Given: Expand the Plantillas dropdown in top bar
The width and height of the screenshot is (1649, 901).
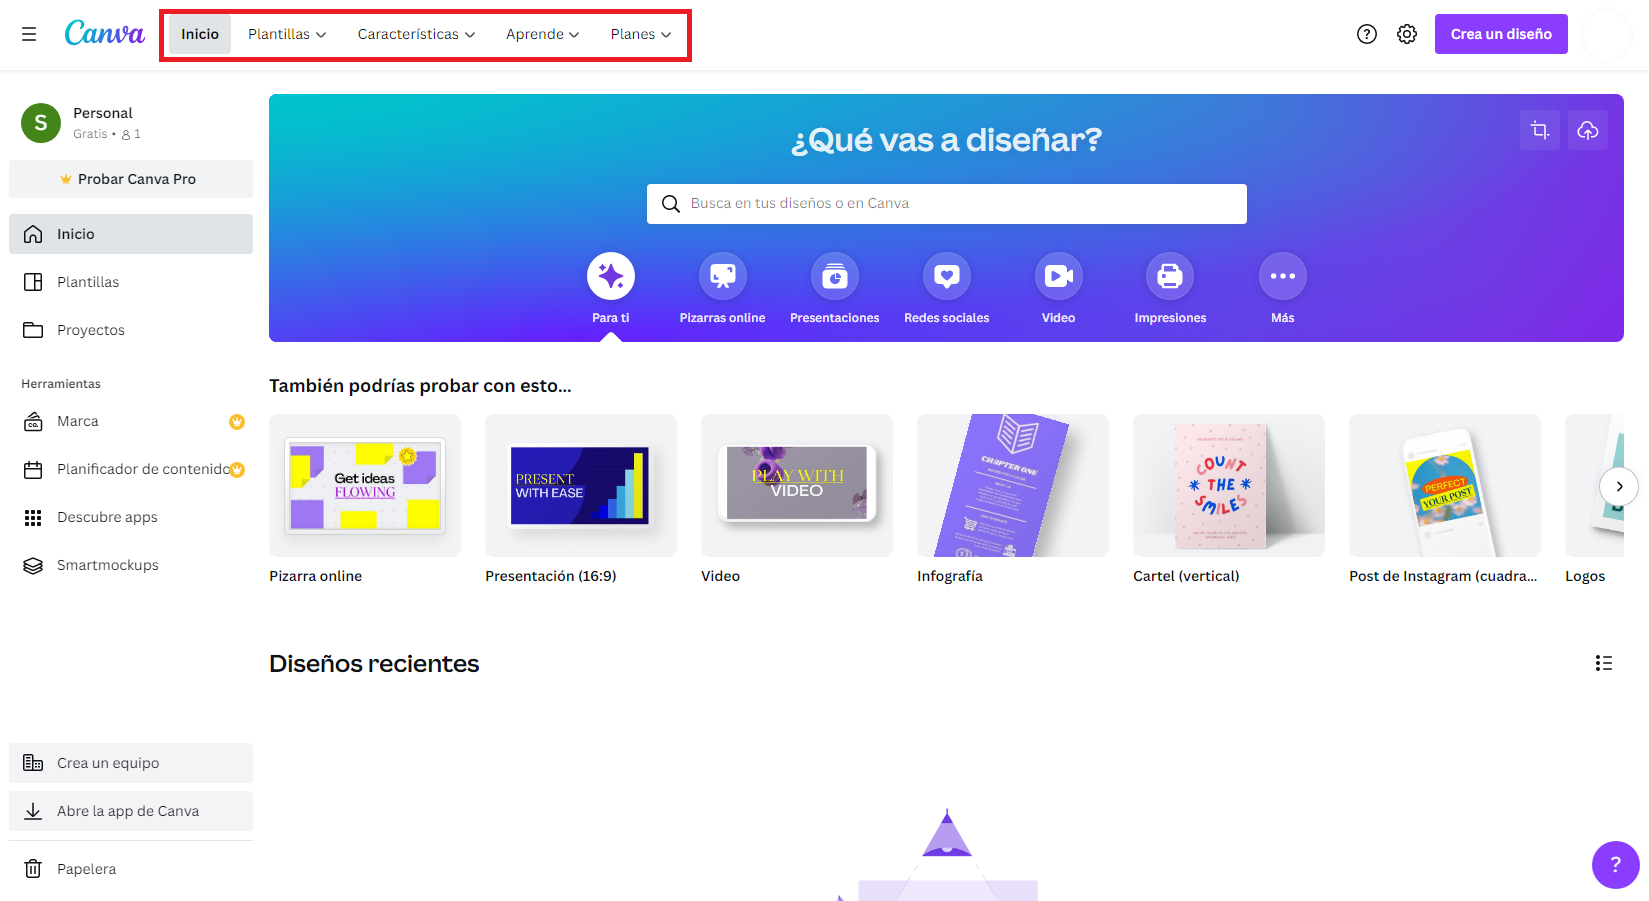Looking at the screenshot, I should click(287, 34).
